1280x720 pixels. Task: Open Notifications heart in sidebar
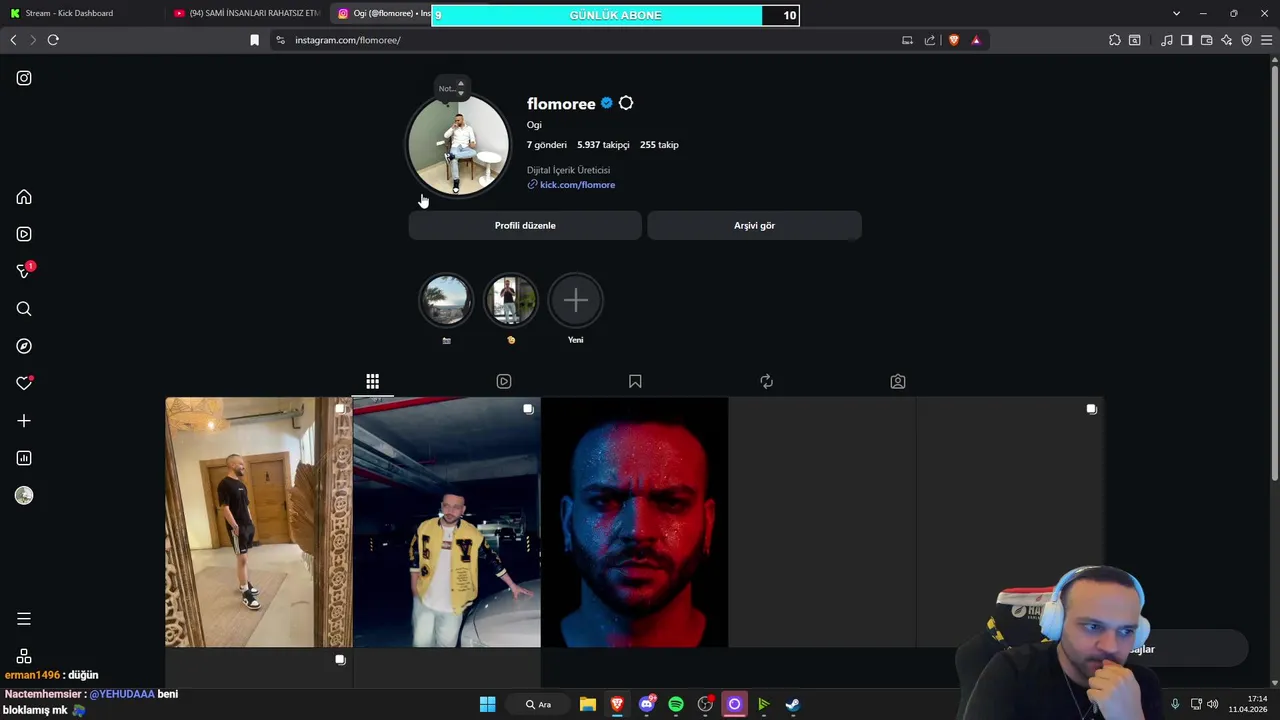(x=24, y=383)
